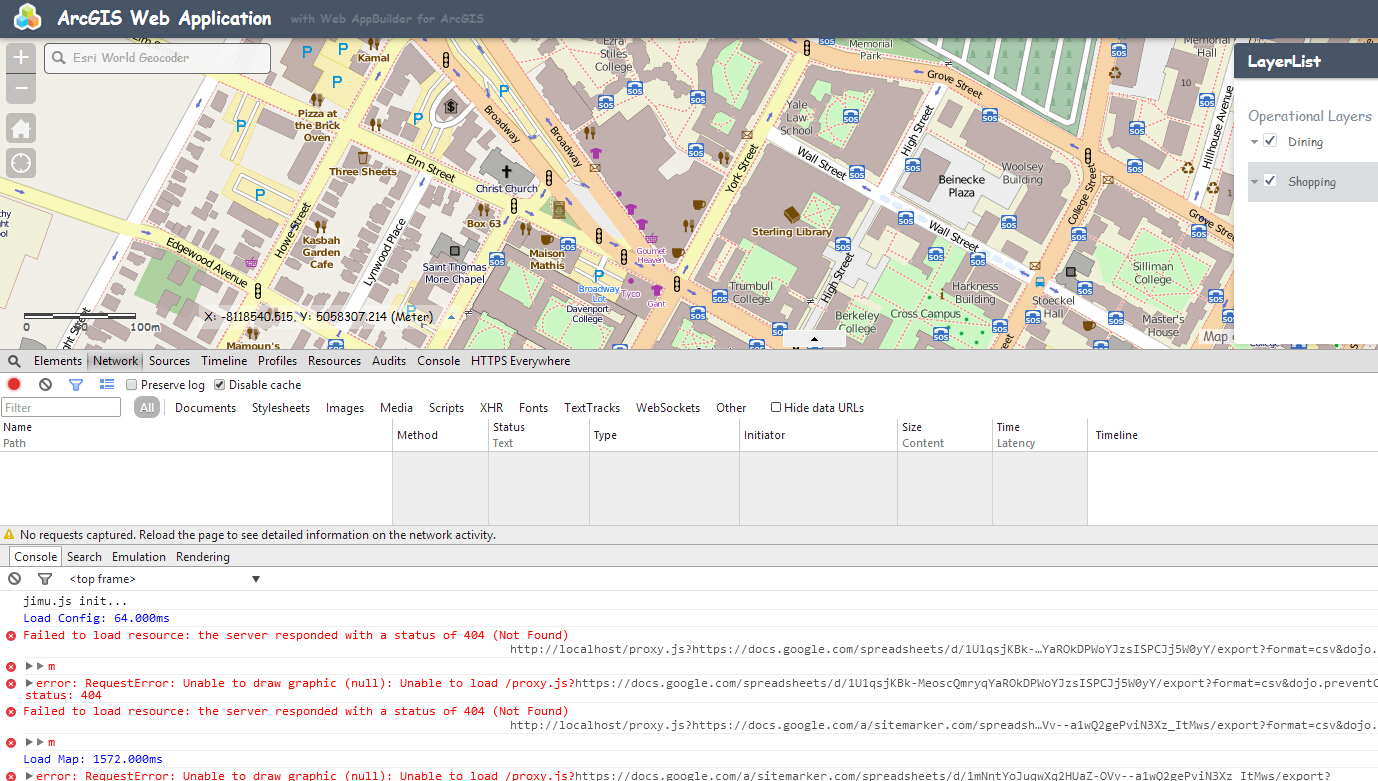This screenshot has width=1378, height=781.
Task: Zoom out with the map minus button
Action: point(21,89)
